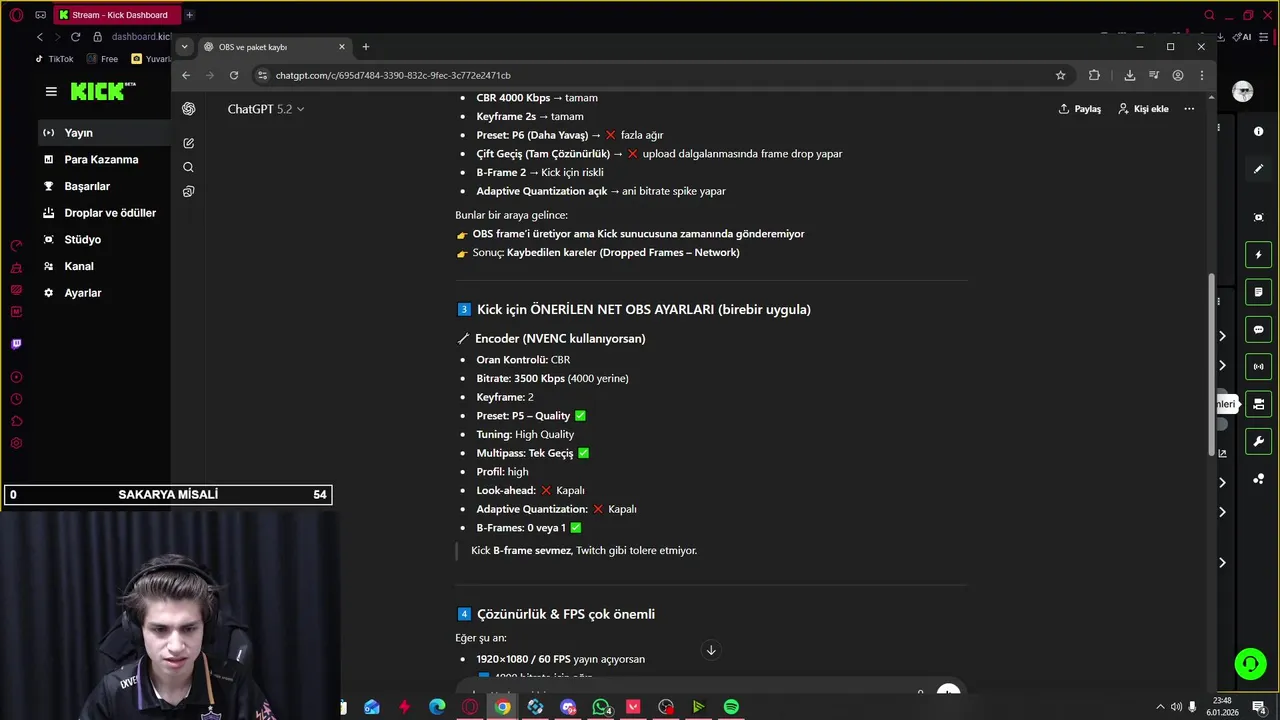Open Kick green support chat bubble
This screenshot has width=1280, height=720.
pyautogui.click(x=1250, y=664)
